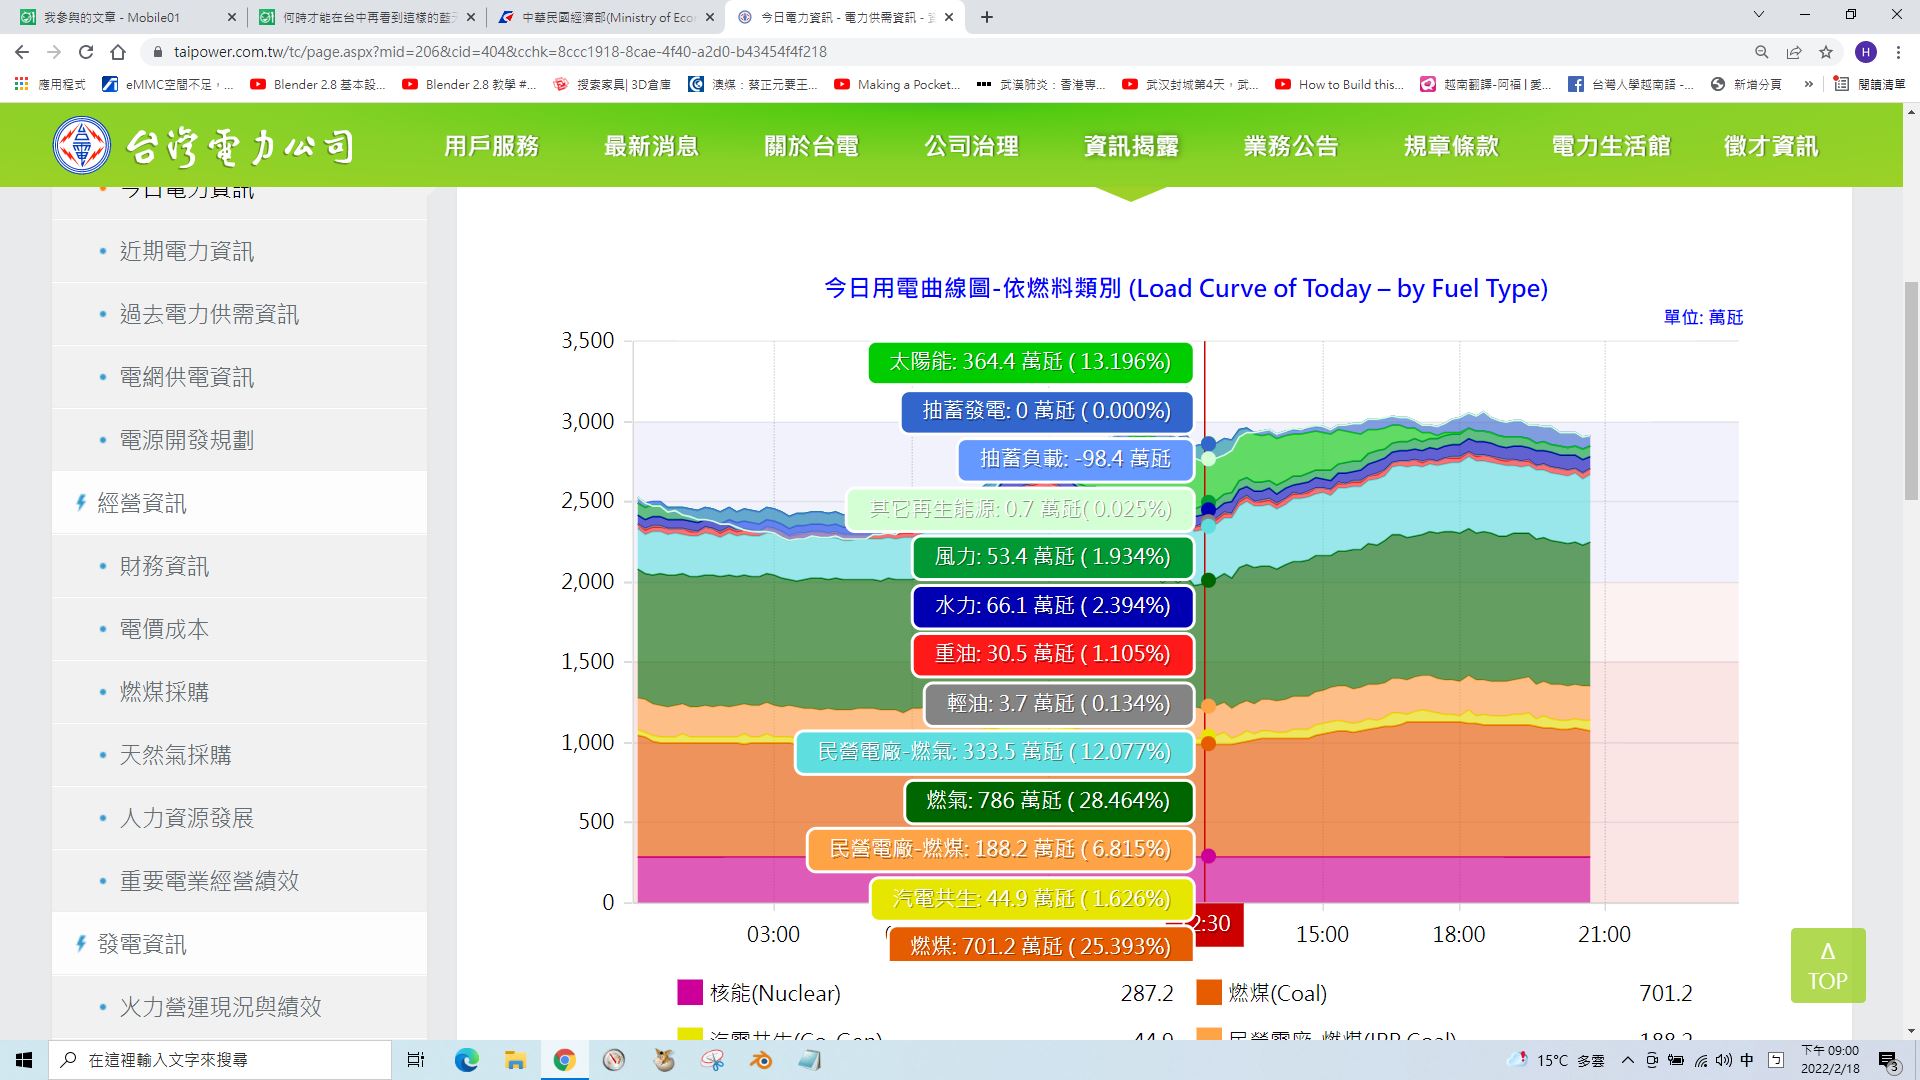The width and height of the screenshot is (1920, 1080).
Task: Open the 資訊揭露 menu
Action: pos(1131,146)
